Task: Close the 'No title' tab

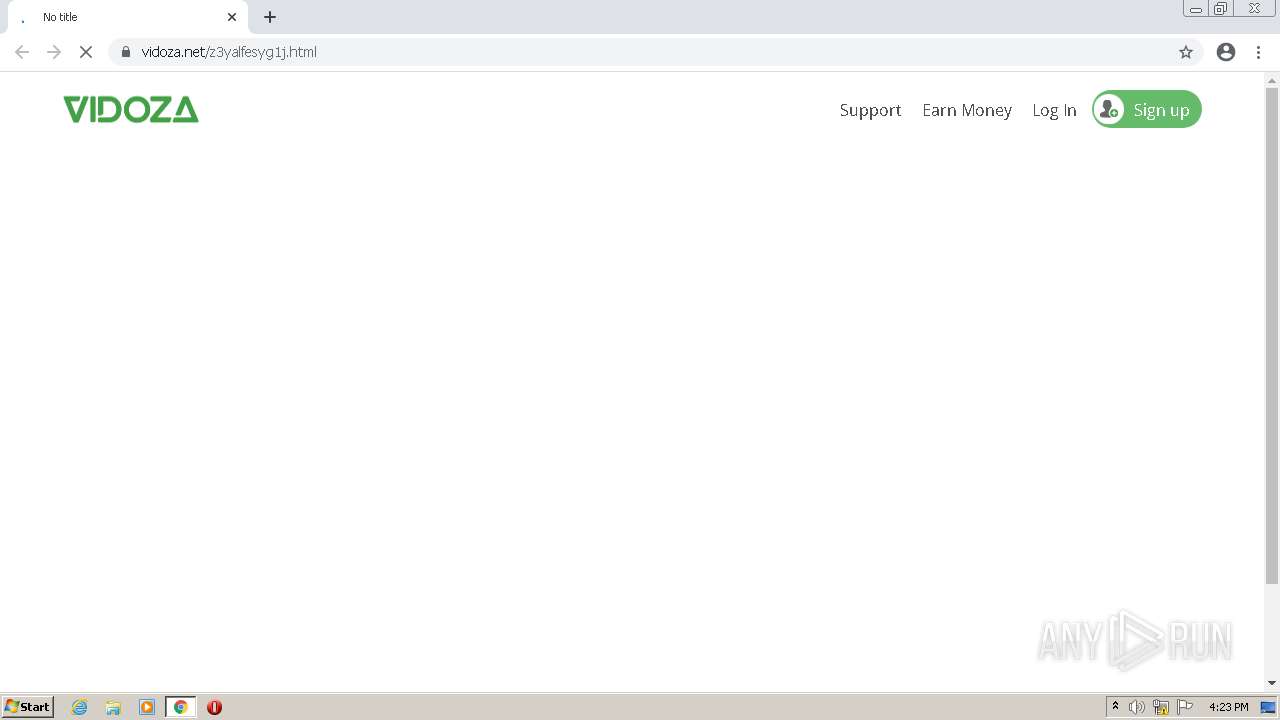Action: 232,17
